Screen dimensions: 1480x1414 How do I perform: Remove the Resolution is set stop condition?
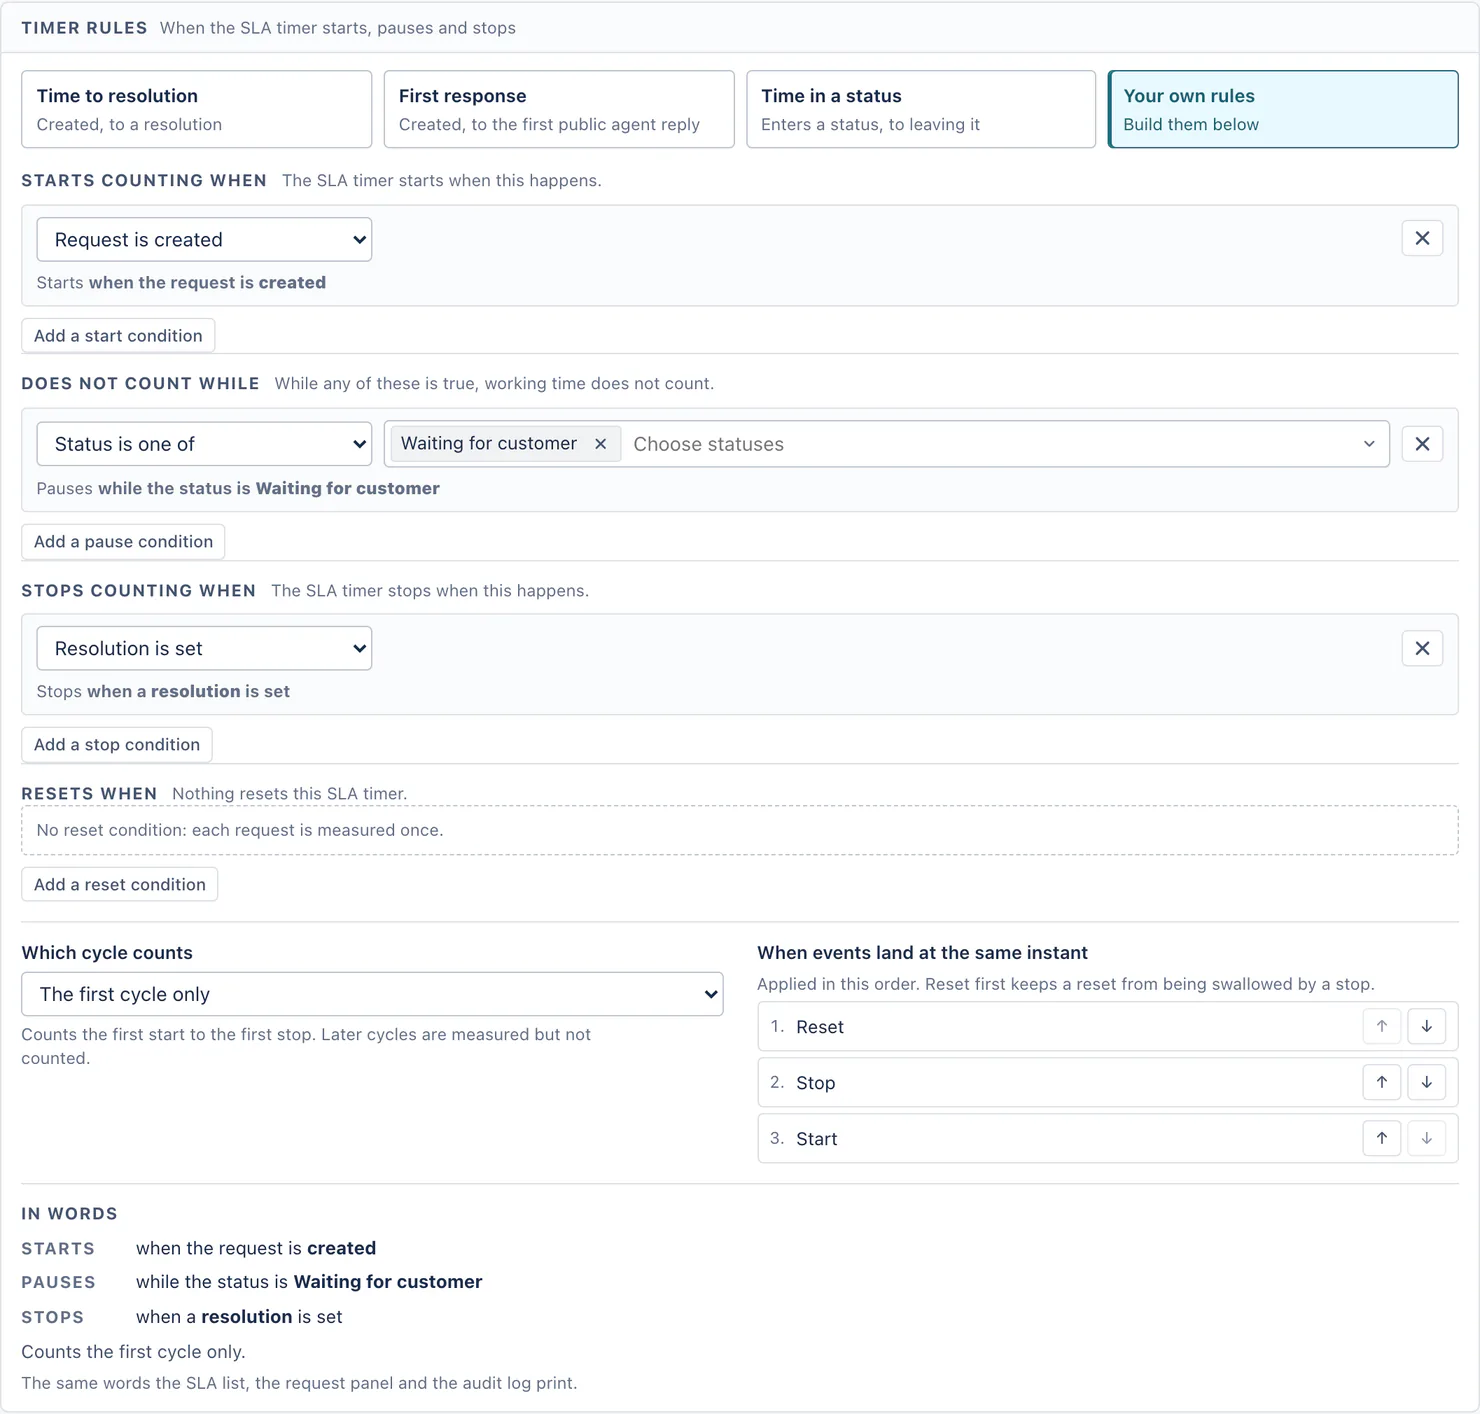click(1422, 648)
